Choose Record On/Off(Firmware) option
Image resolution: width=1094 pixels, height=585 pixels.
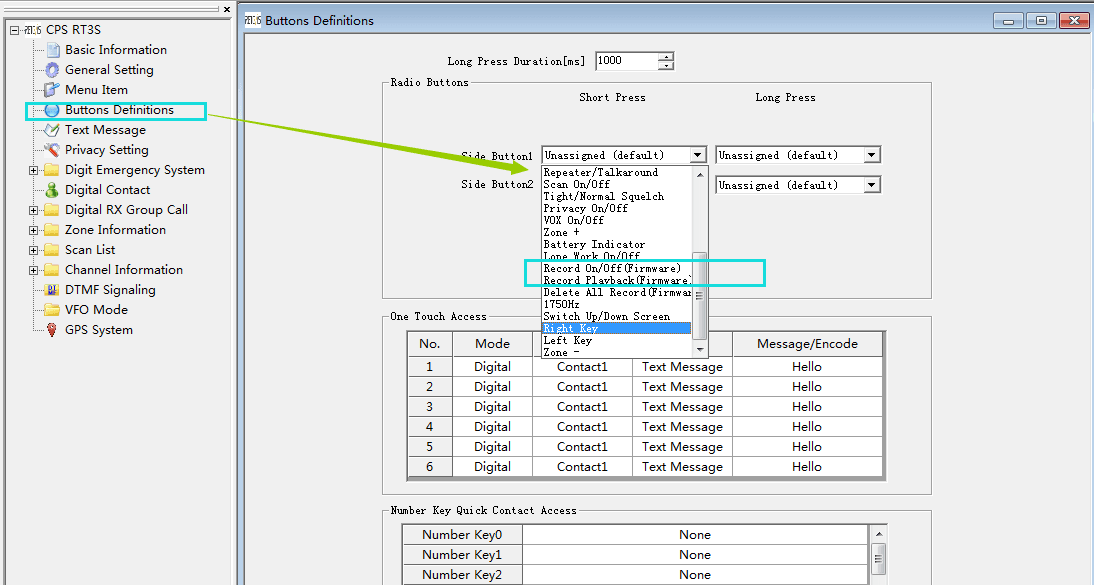(611, 268)
